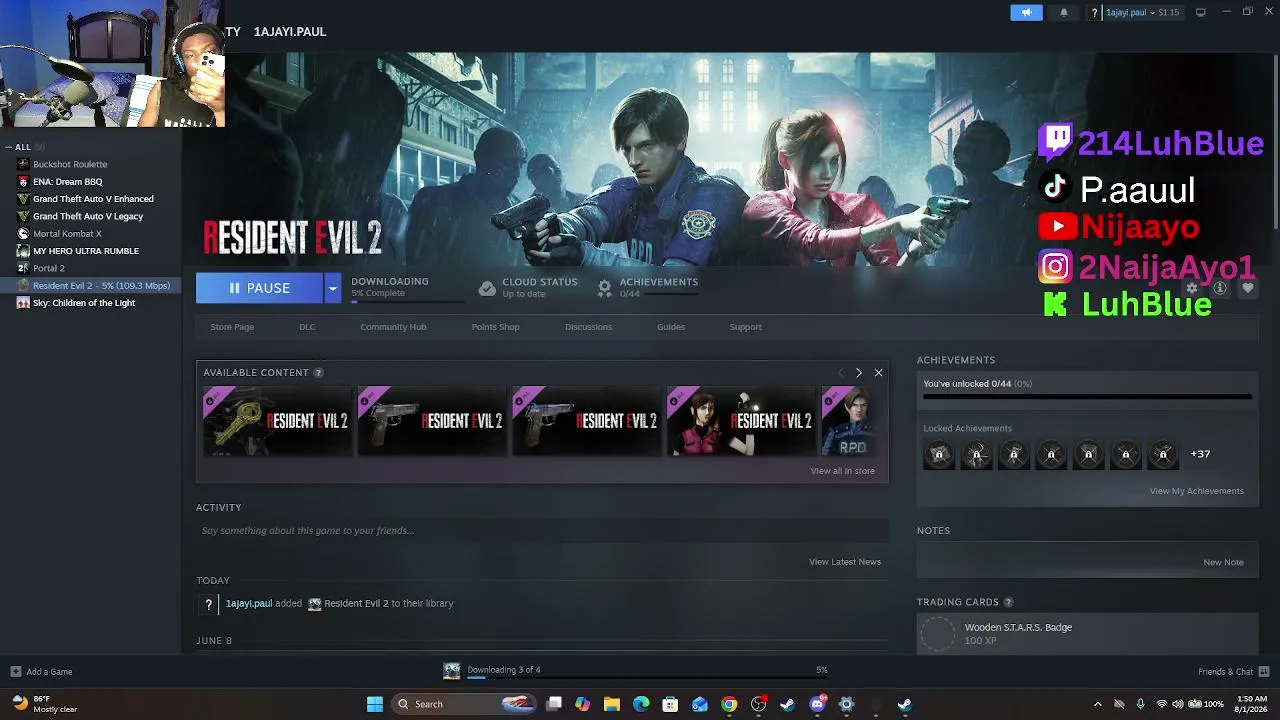Open the Points Shop tab

495,327
